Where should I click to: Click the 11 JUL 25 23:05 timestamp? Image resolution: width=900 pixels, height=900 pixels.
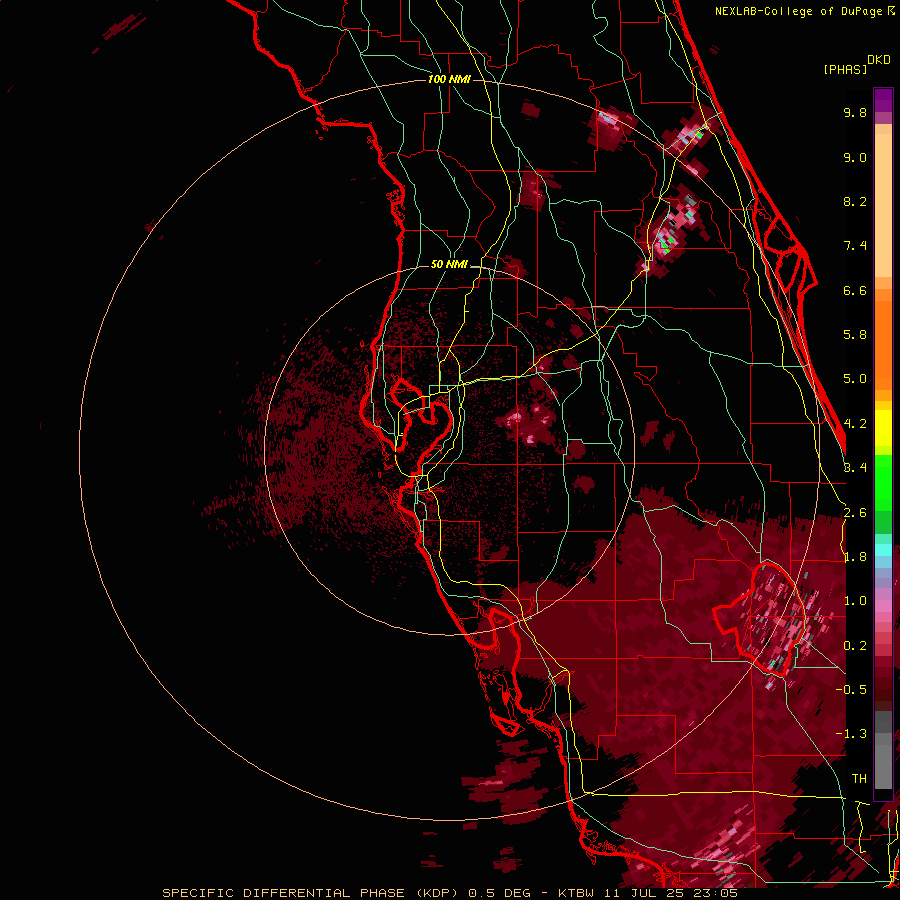[x=671, y=893]
